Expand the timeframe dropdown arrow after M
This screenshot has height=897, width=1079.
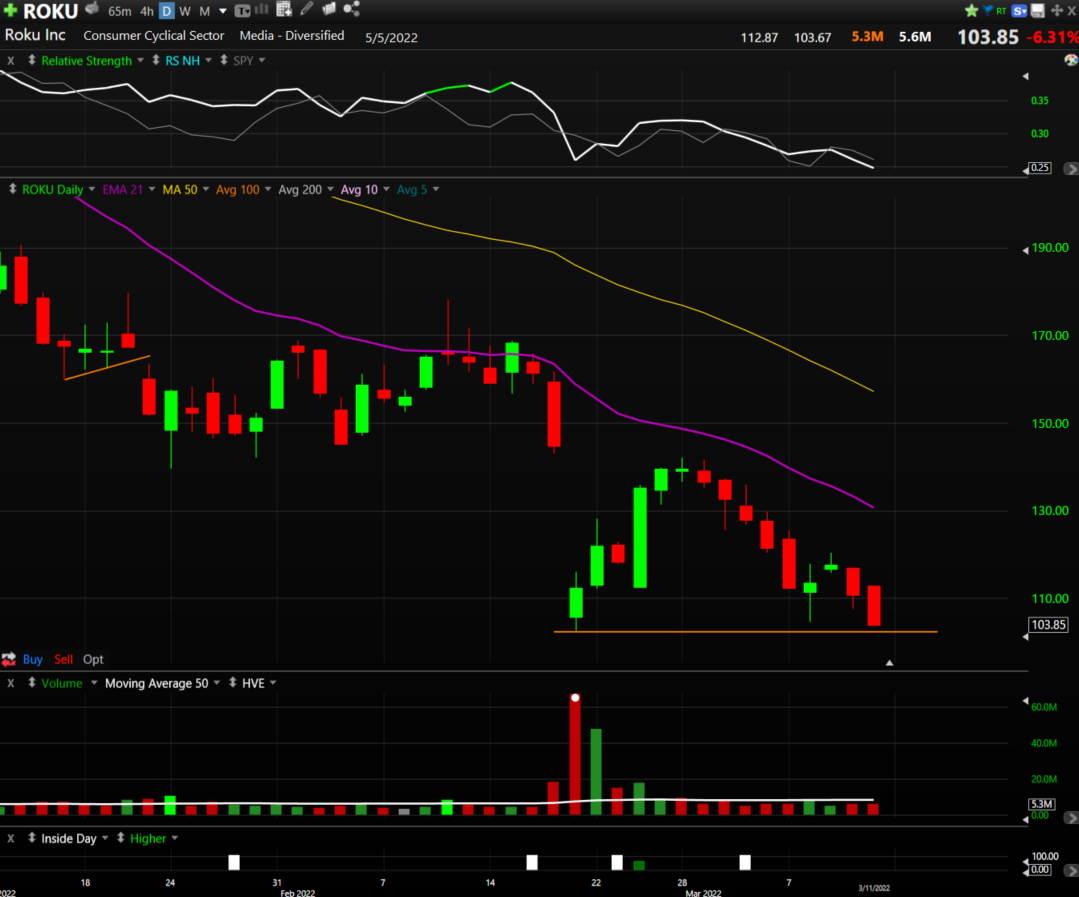coord(223,11)
